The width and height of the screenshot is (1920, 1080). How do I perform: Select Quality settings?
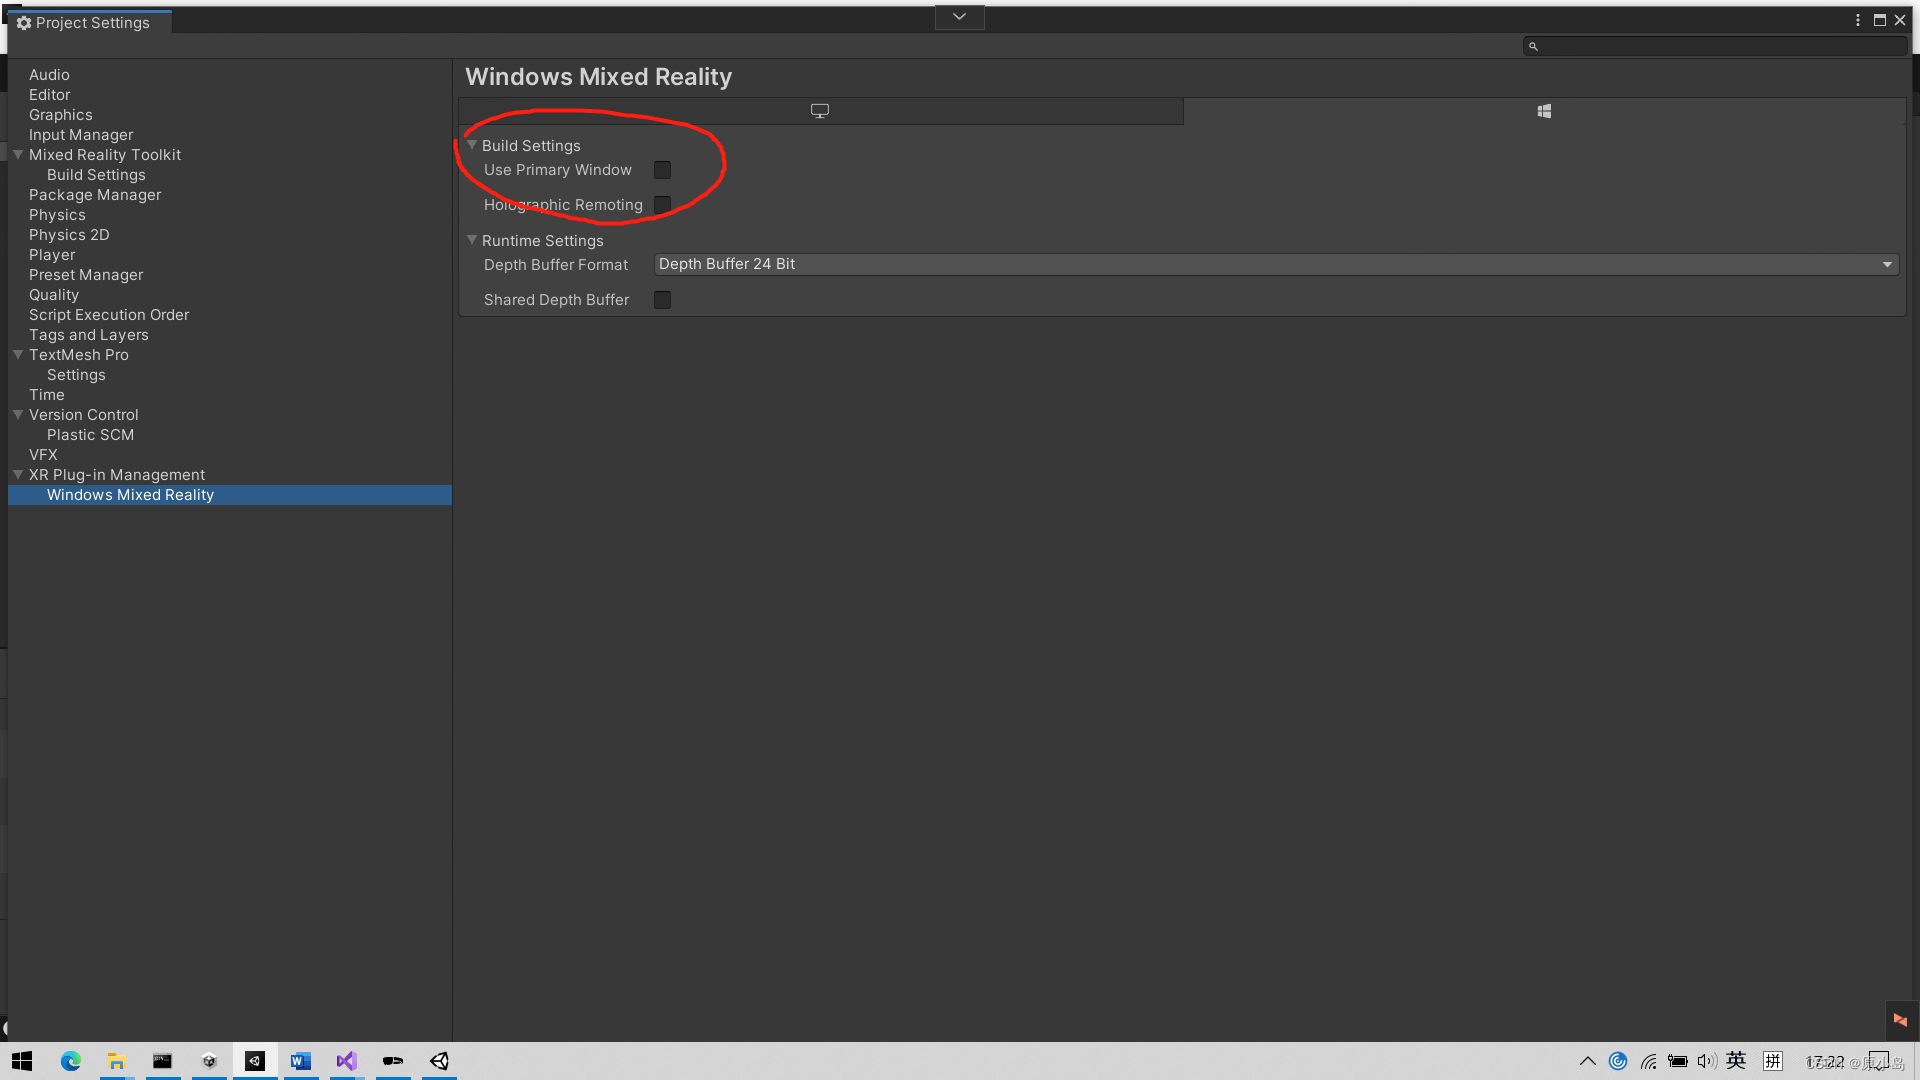(x=54, y=295)
